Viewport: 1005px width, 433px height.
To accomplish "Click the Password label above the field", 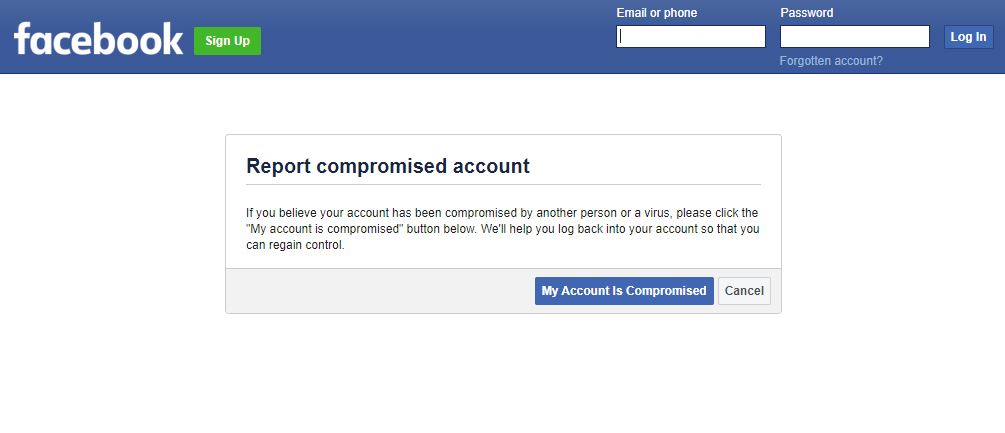I will point(806,13).
